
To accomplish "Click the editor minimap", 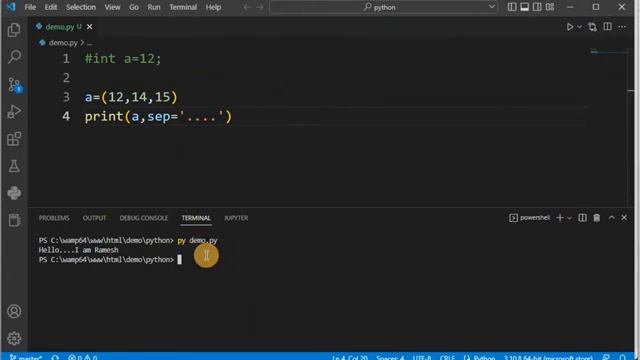I will (608, 52).
